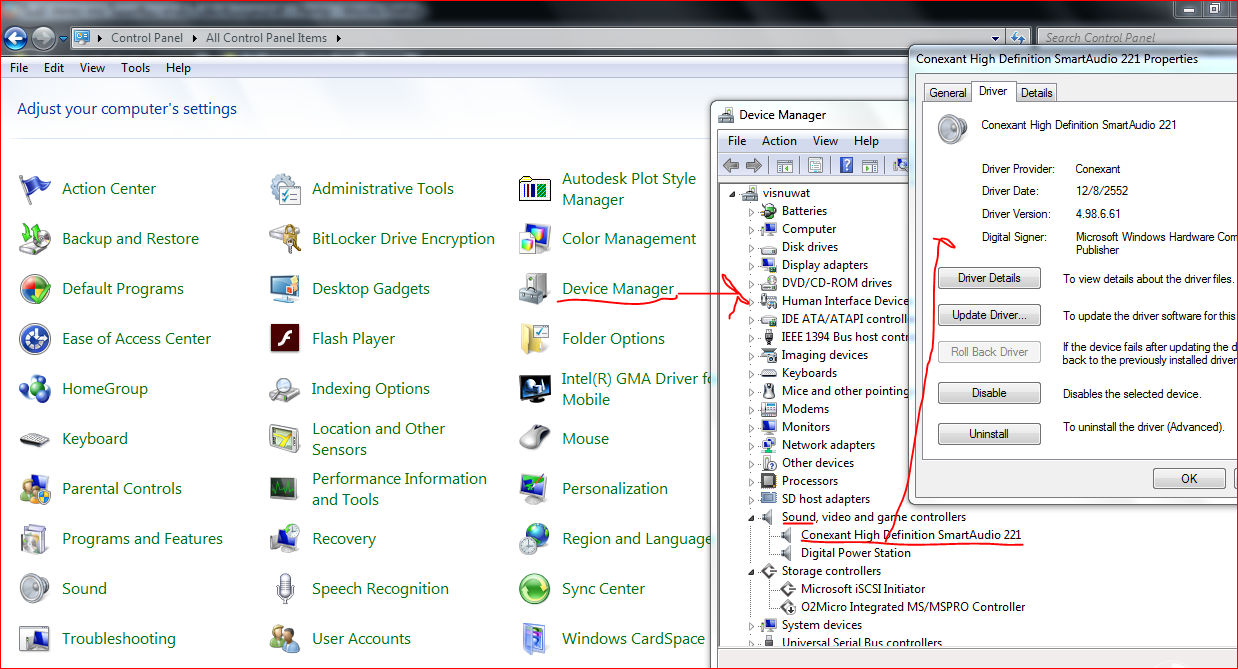Viewport: 1238px width, 669px height.
Task: Open the Edit menu in Control Panel
Action: click(54, 68)
